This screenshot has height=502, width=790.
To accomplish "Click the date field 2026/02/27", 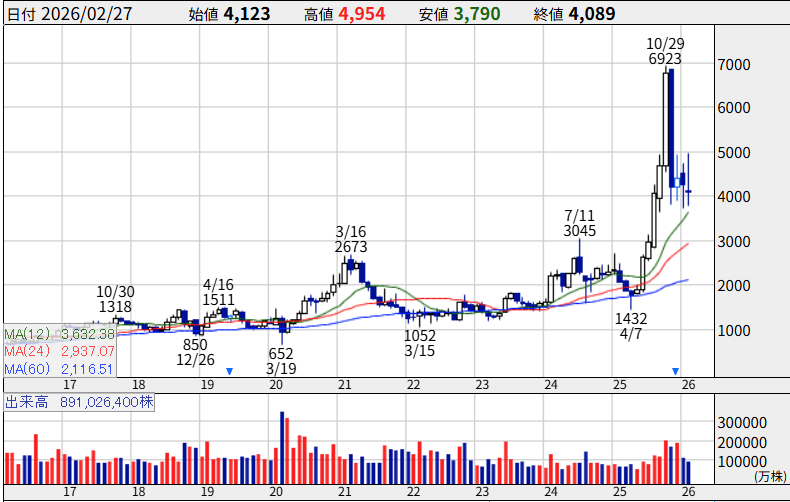I will [80, 14].
